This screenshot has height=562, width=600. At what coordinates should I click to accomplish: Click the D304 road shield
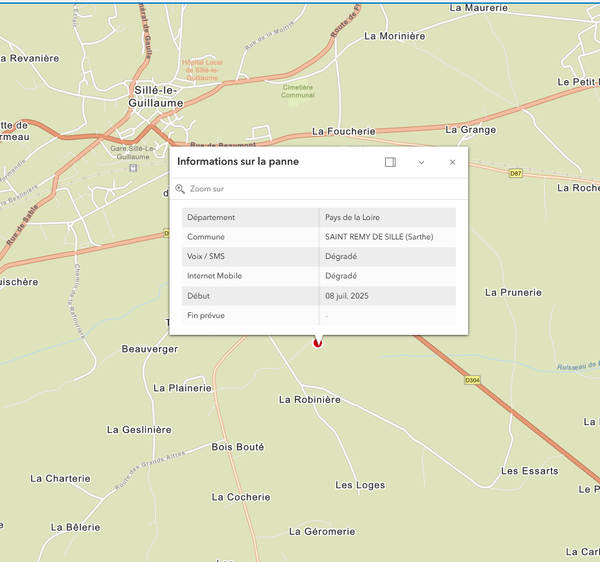click(472, 380)
